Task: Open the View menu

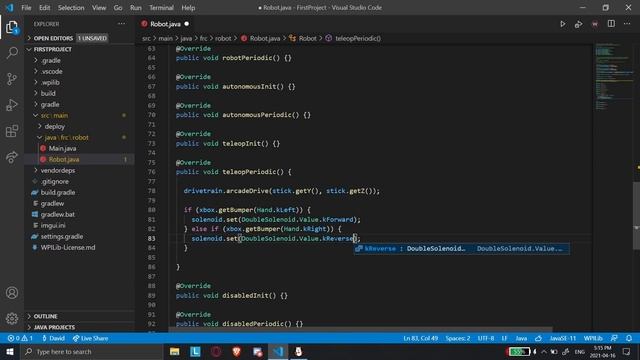Action: pos(99,7)
